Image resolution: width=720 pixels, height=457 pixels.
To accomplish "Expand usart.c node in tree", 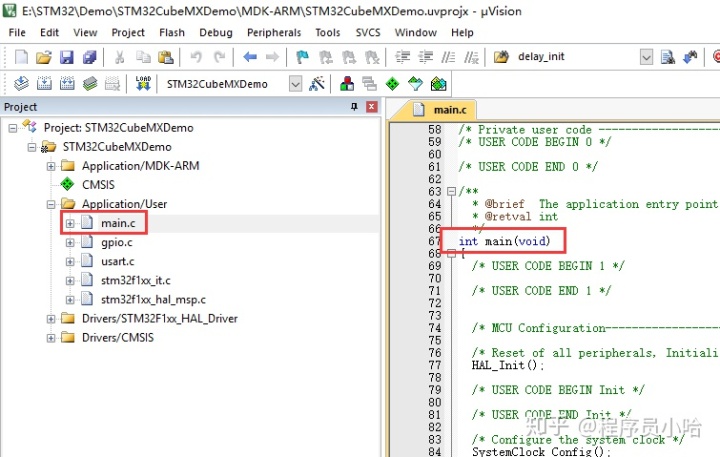I will point(70,262).
